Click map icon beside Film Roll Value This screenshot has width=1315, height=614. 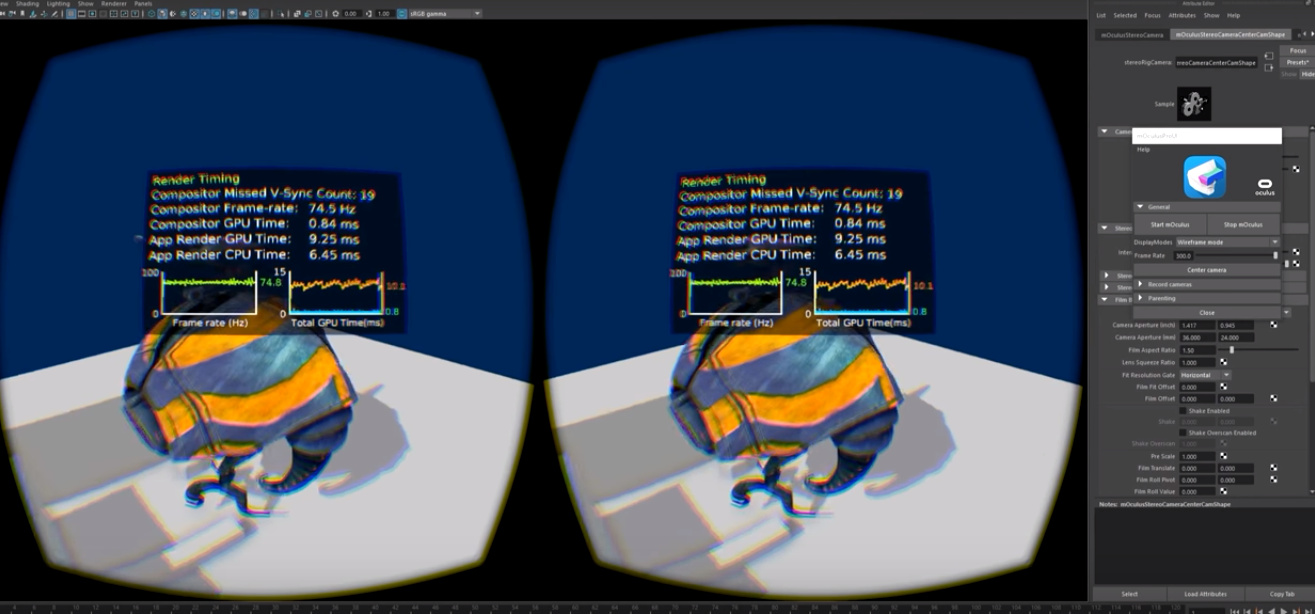1223,491
